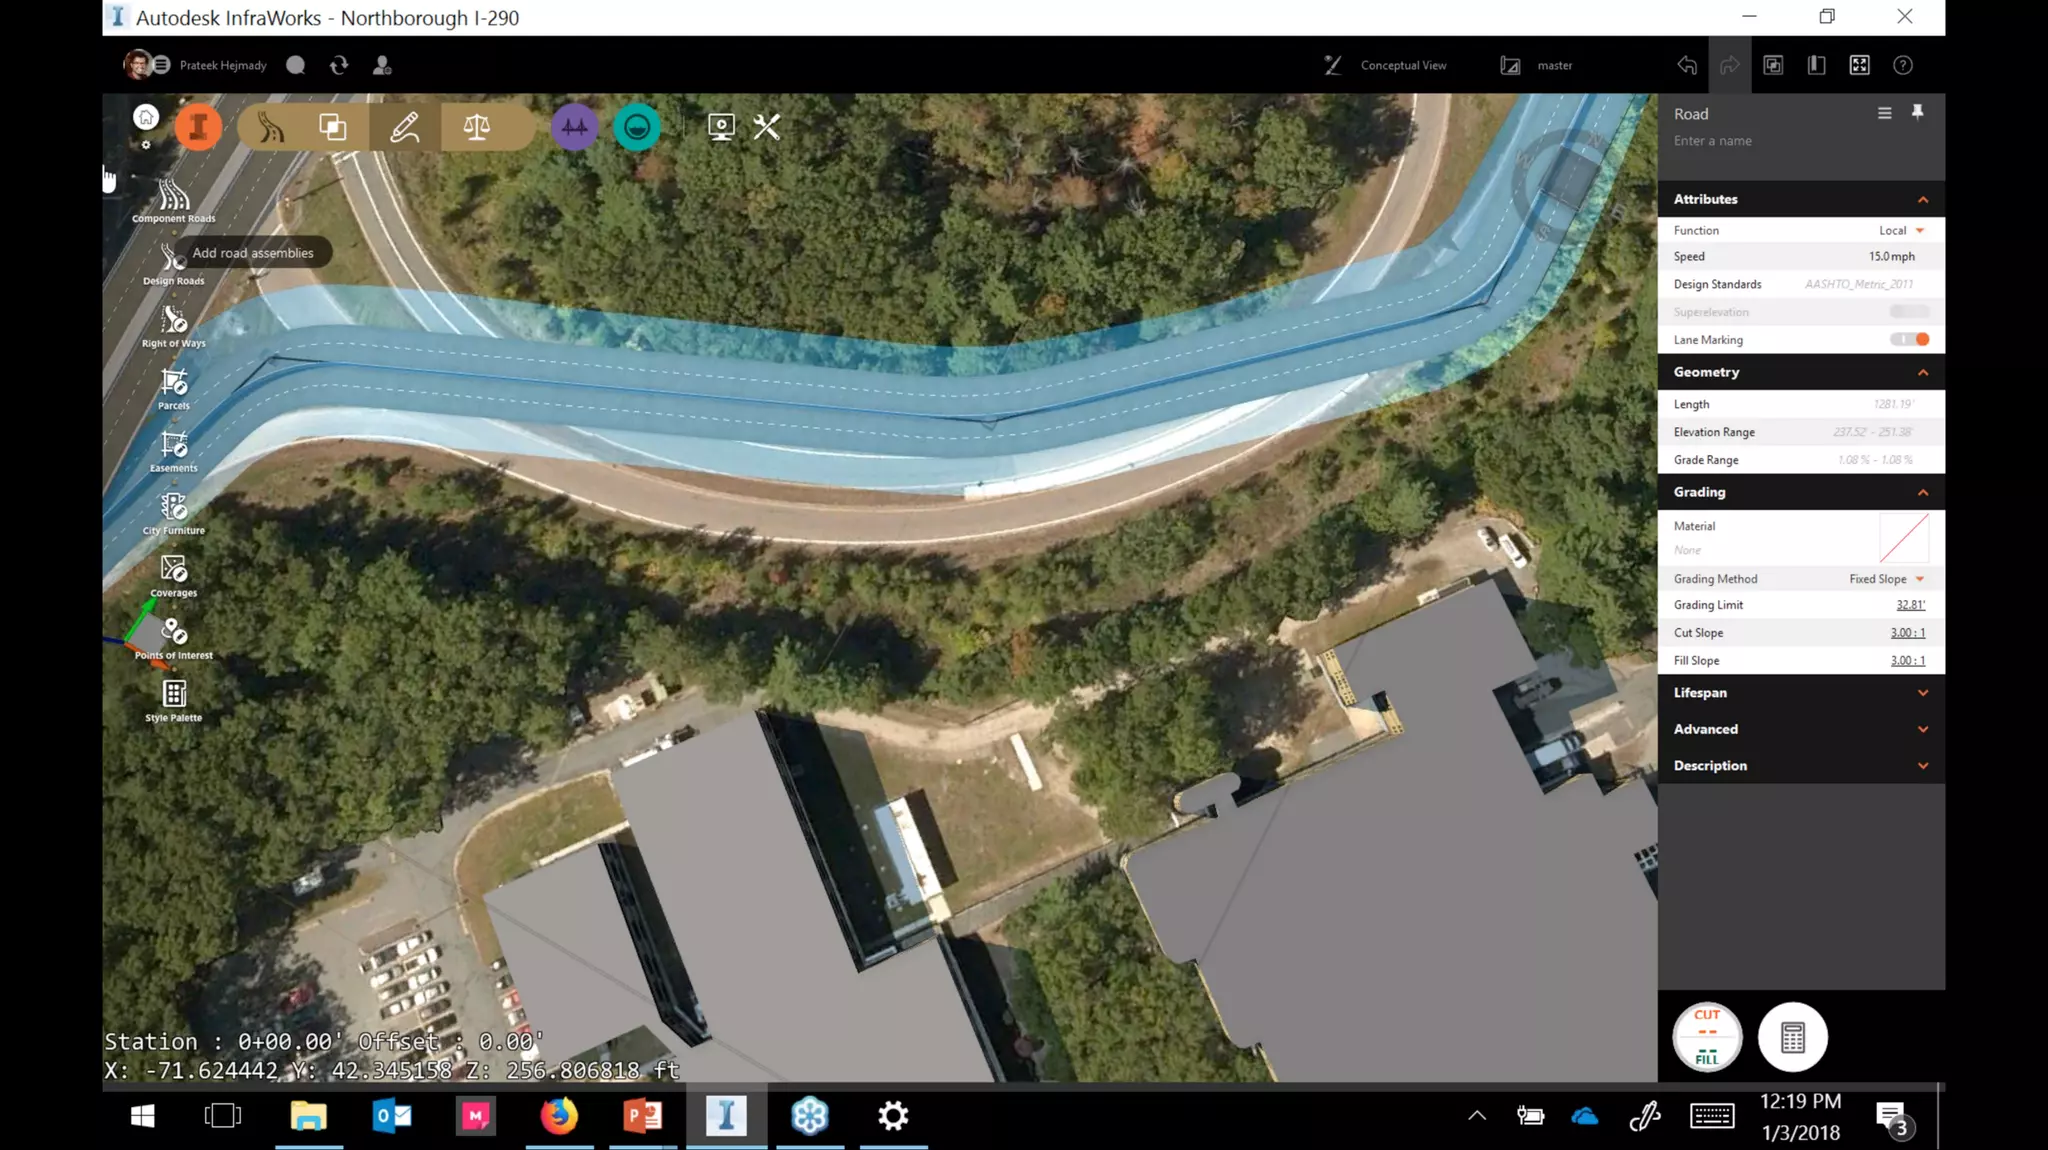This screenshot has width=2048, height=1150.
Task: Choose Easements tool
Action: click(174, 451)
